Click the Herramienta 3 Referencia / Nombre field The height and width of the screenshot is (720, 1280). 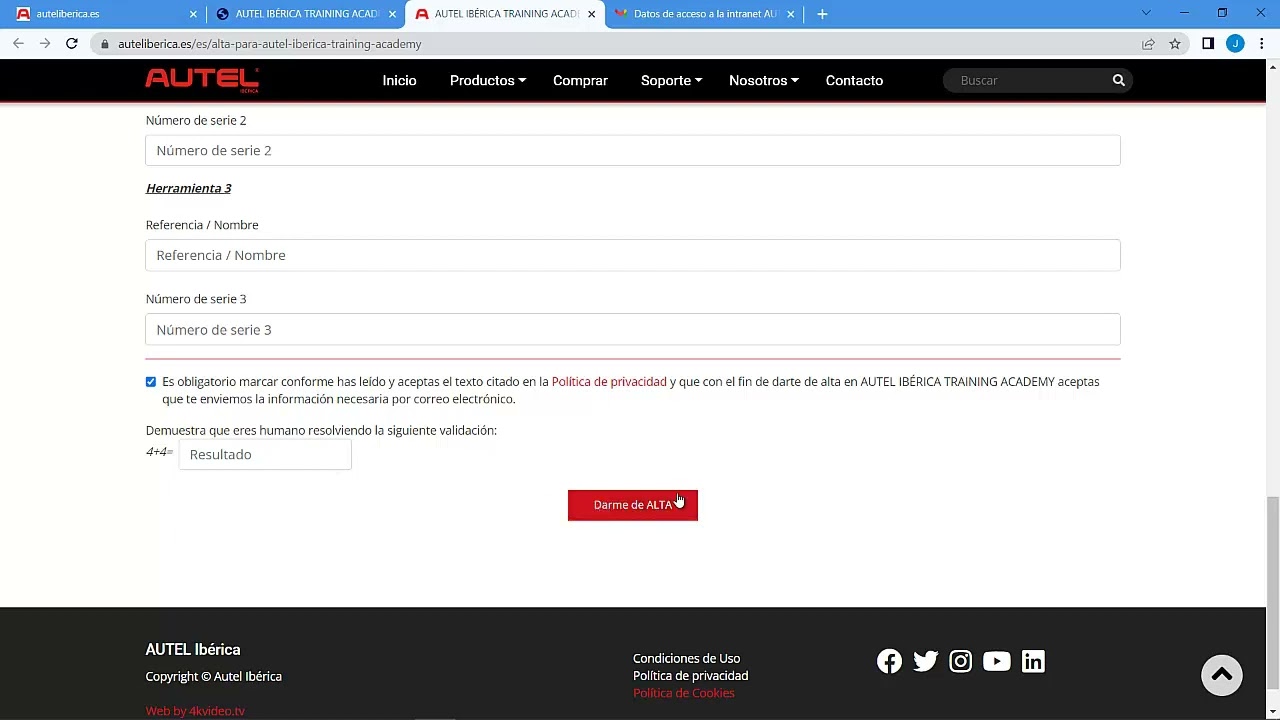(633, 255)
